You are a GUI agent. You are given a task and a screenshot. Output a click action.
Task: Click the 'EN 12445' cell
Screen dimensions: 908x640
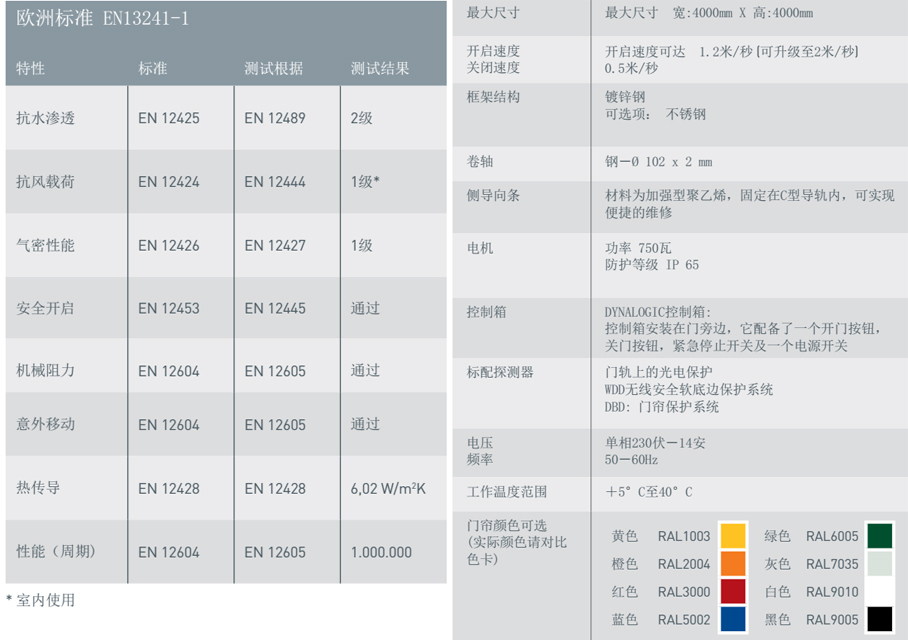pos(274,308)
